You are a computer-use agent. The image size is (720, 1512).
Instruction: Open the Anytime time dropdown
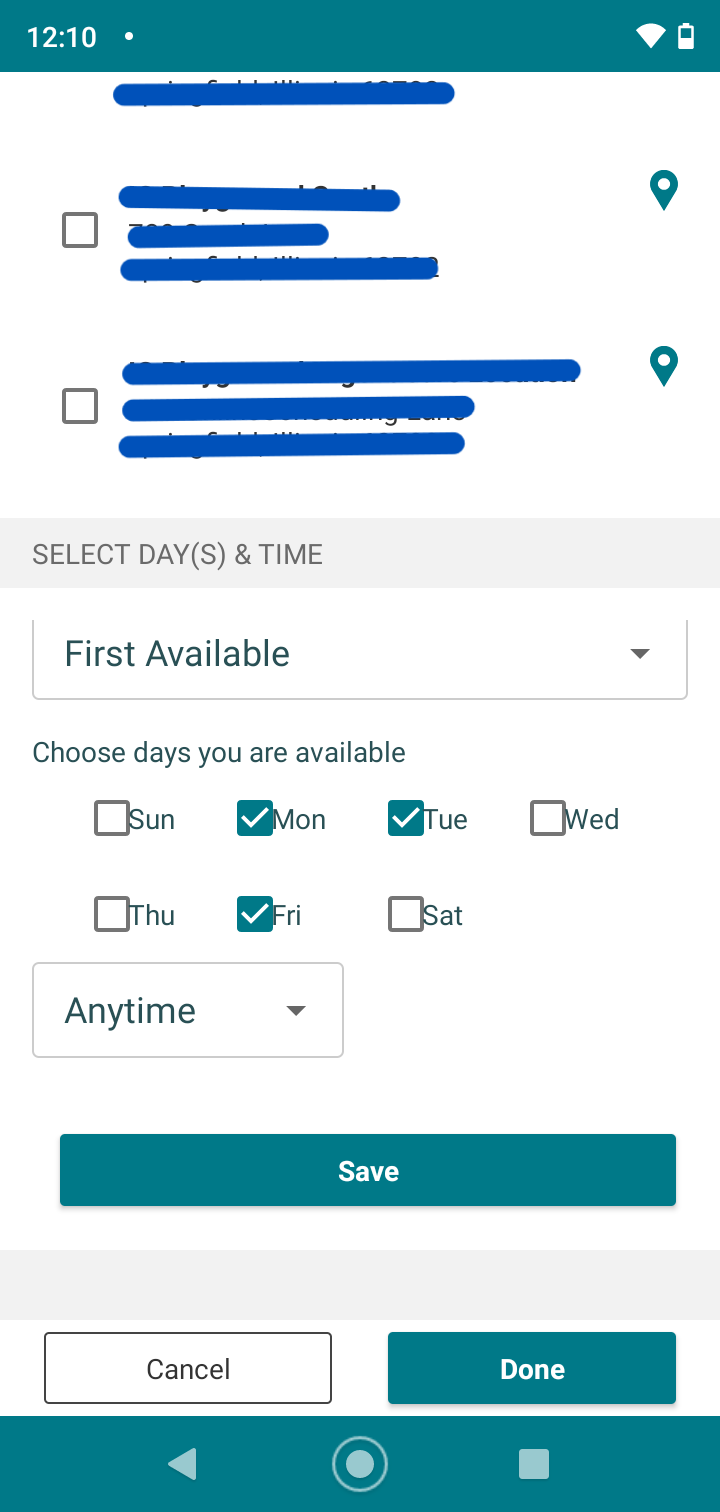pos(187,1009)
